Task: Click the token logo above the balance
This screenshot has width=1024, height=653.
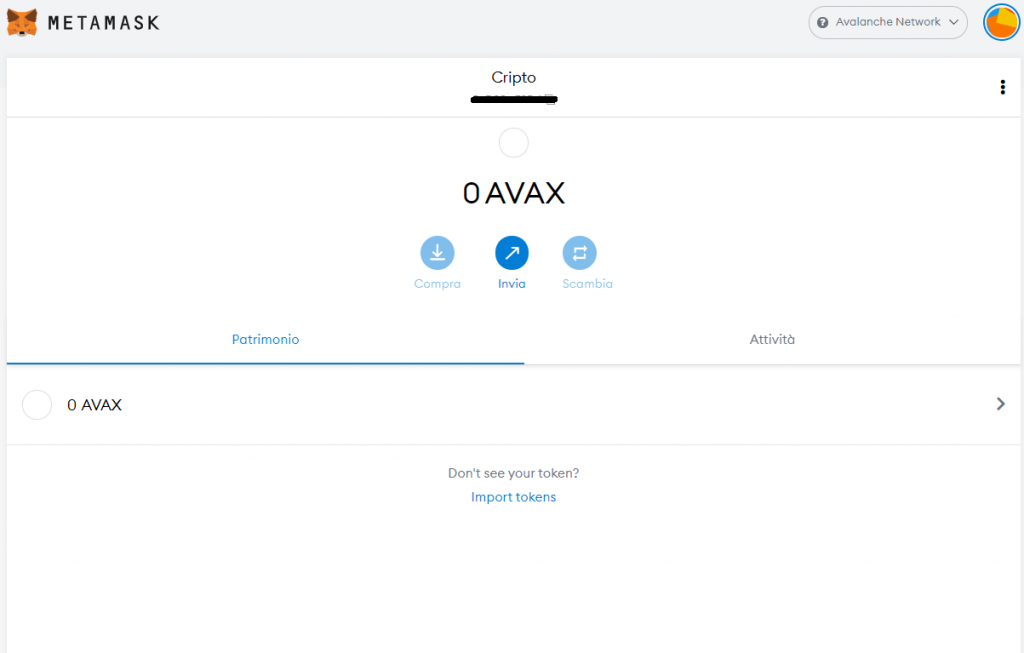Action: [x=513, y=142]
